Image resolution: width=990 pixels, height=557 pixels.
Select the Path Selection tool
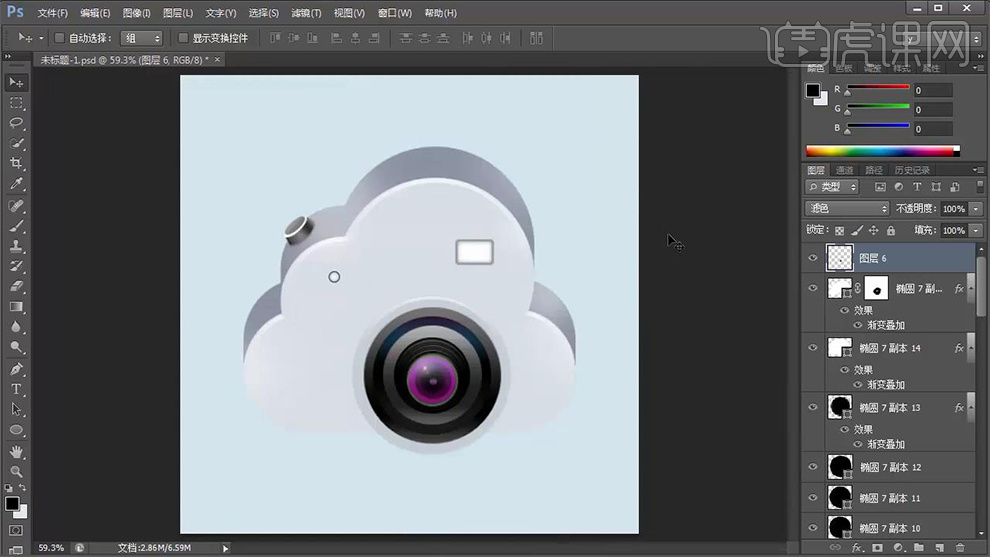coord(16,409)
